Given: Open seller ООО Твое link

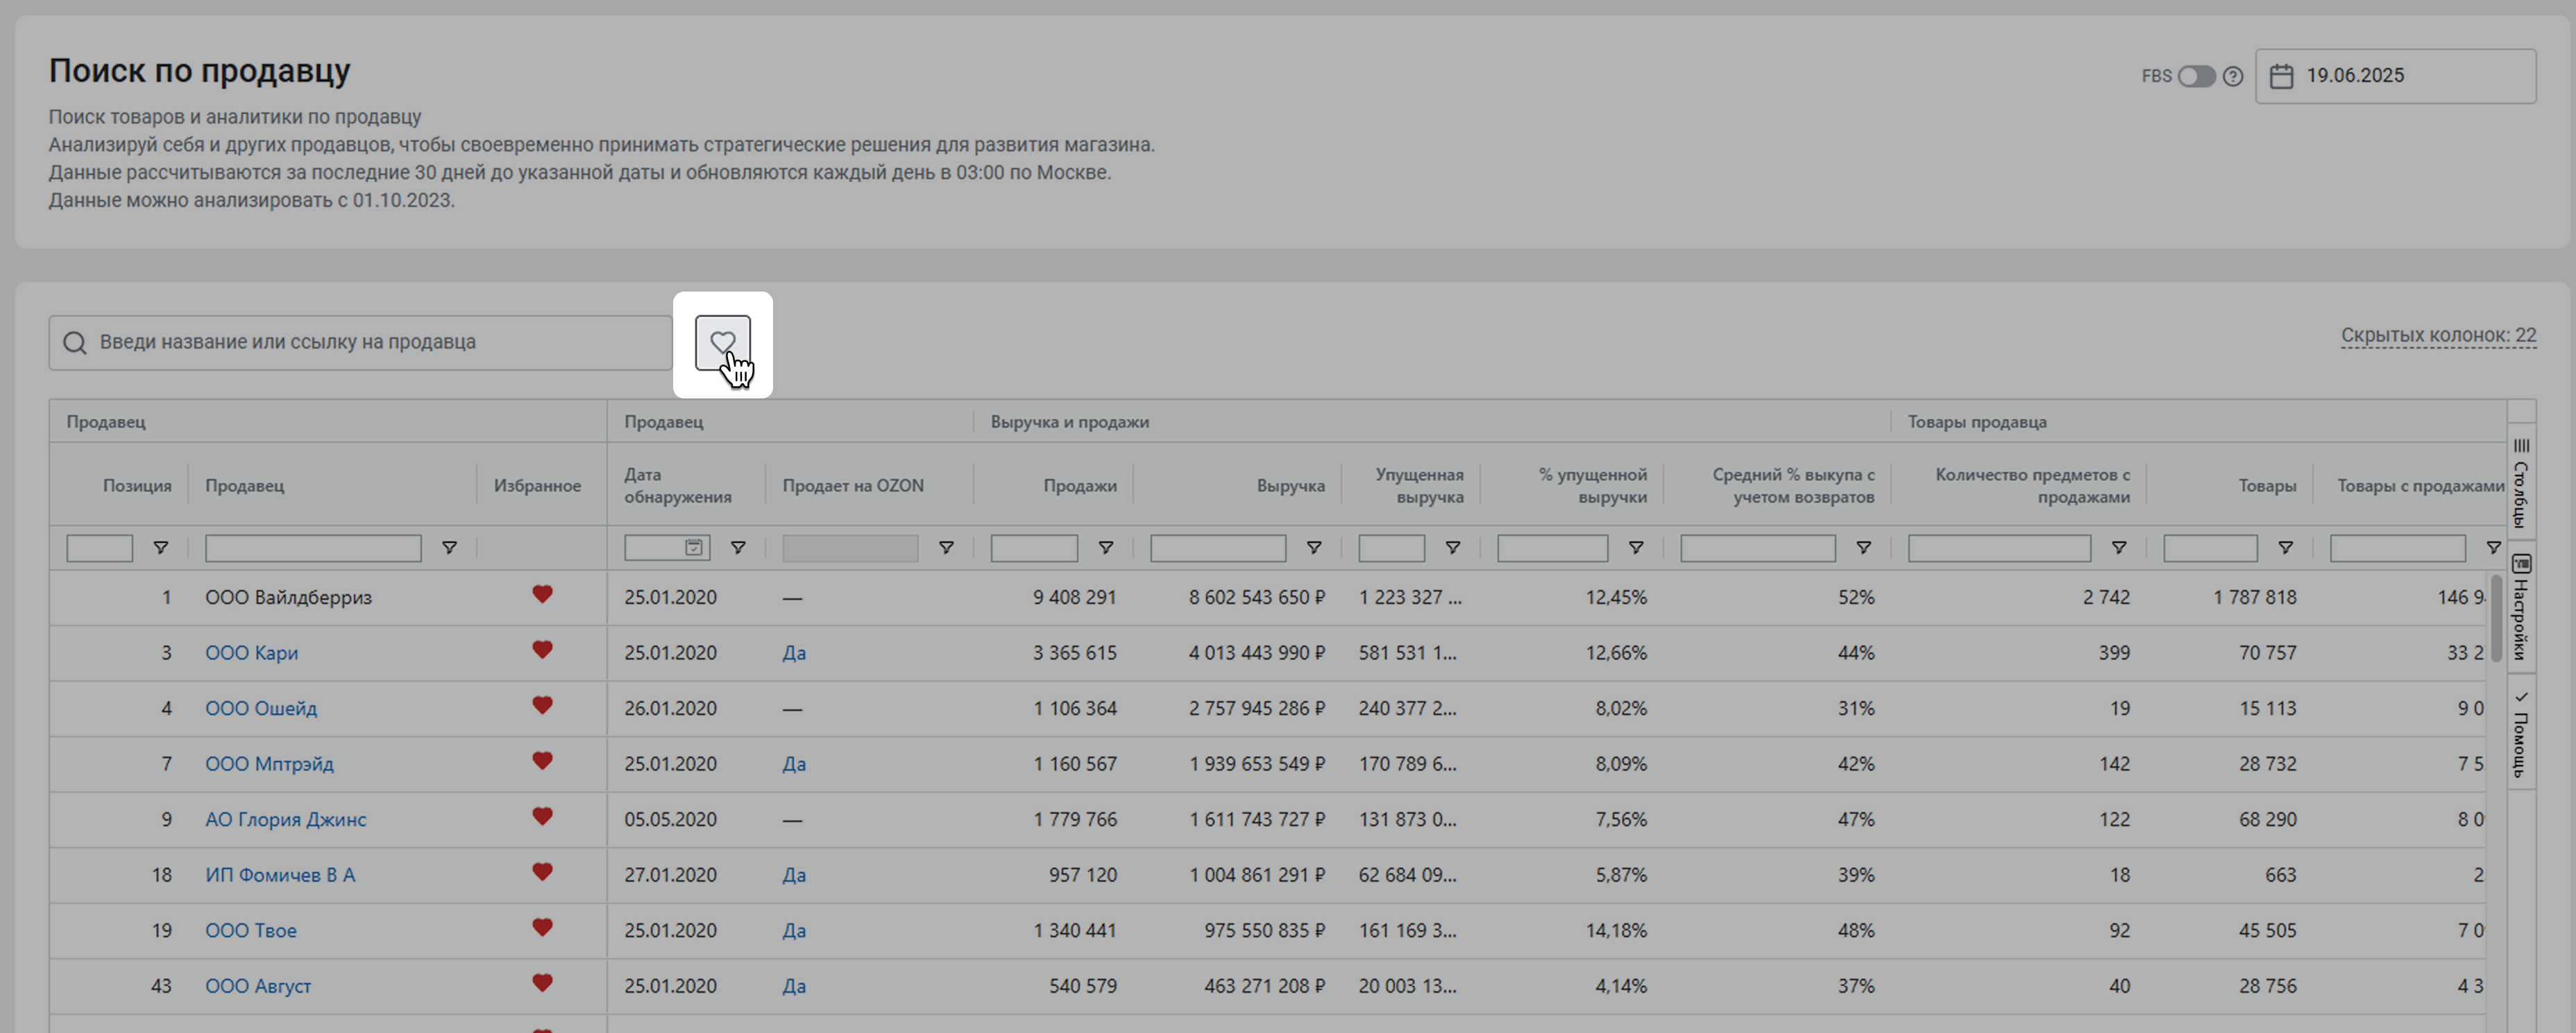Looking at the screenshot, I should [x=251, y=931].
